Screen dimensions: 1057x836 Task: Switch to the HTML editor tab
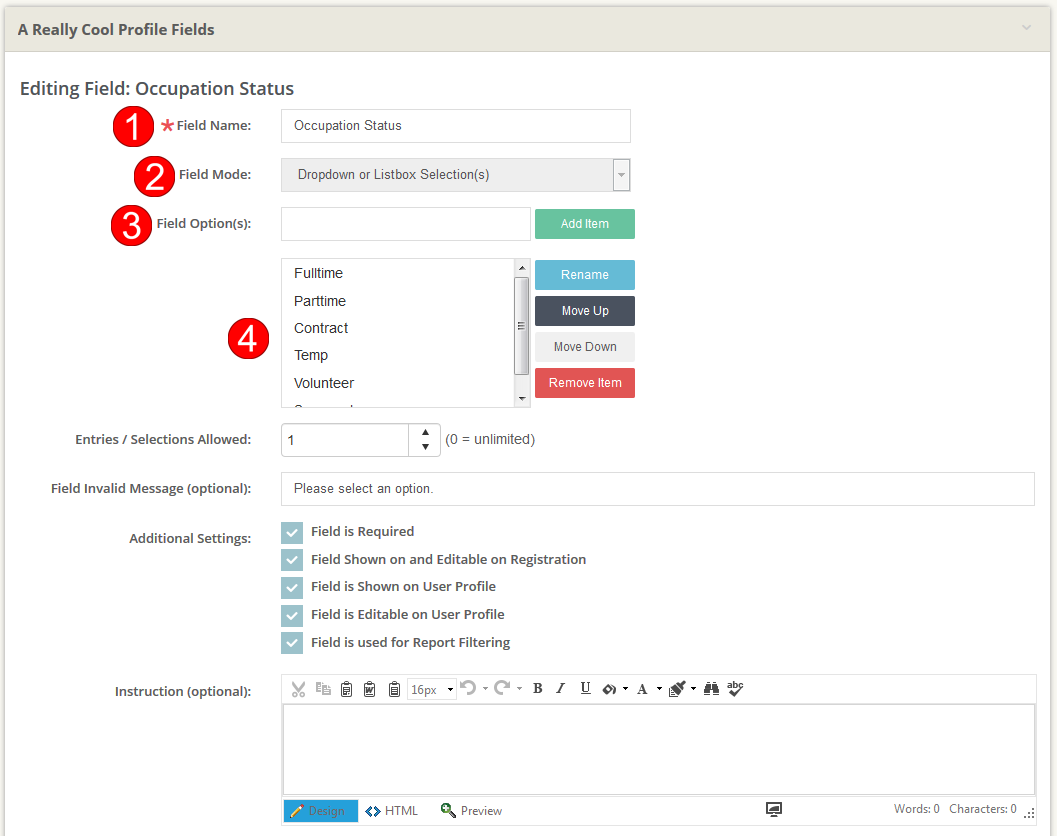tap(392, 811)
